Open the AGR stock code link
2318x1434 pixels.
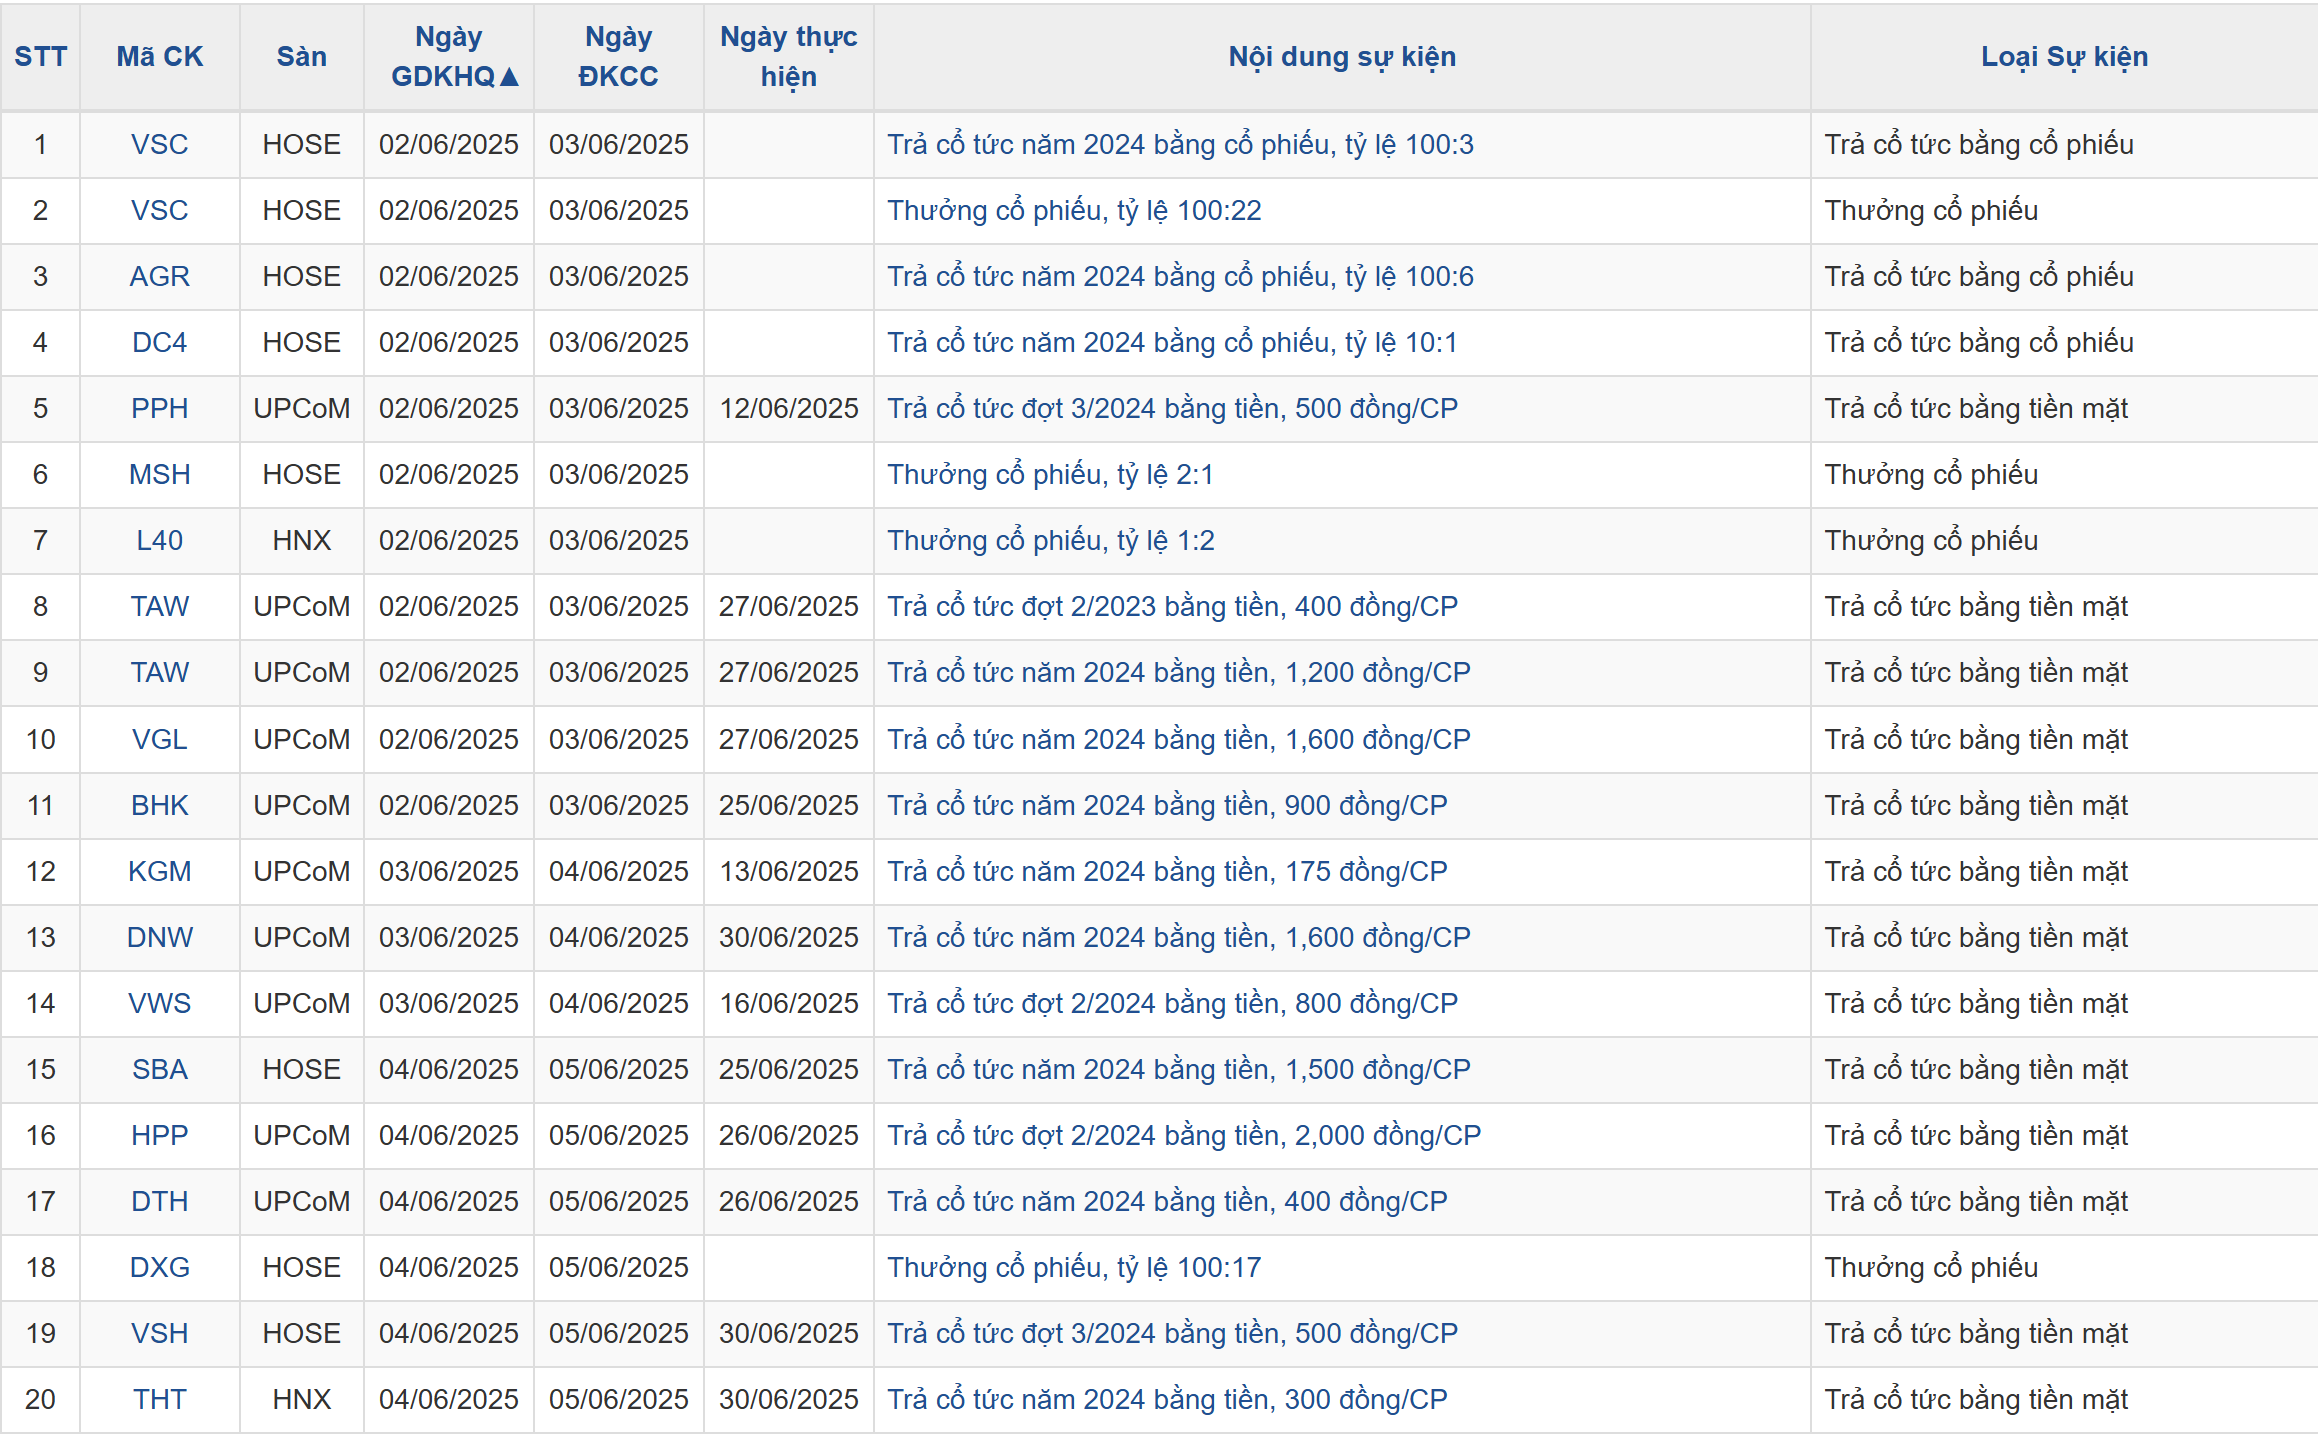tap(160, 276)
